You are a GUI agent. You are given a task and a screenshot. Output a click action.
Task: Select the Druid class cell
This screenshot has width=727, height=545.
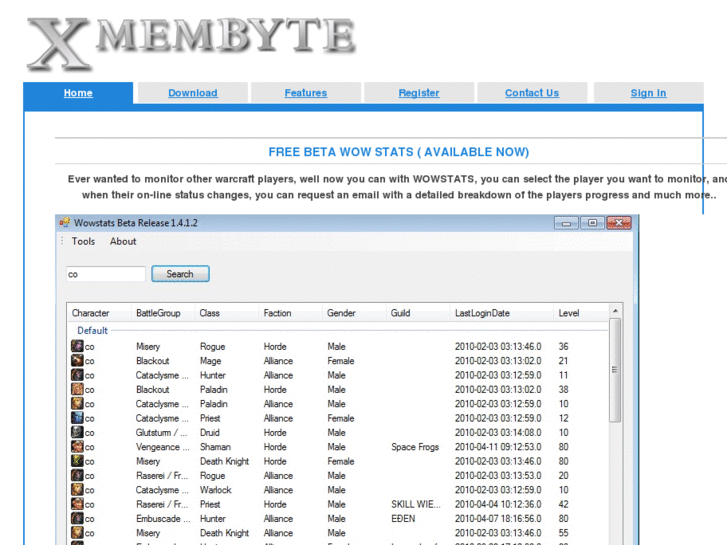click(210, 433)
